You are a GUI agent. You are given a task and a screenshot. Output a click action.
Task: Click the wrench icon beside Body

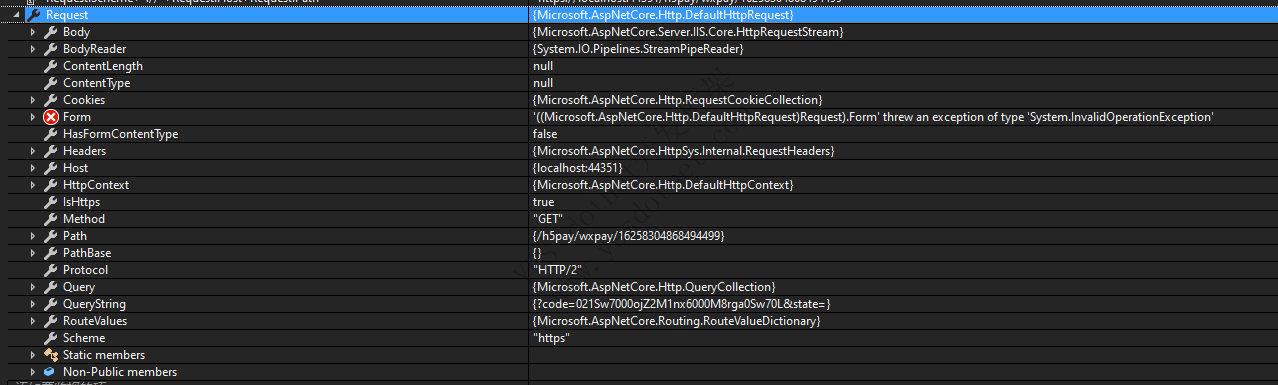point(50,32)
